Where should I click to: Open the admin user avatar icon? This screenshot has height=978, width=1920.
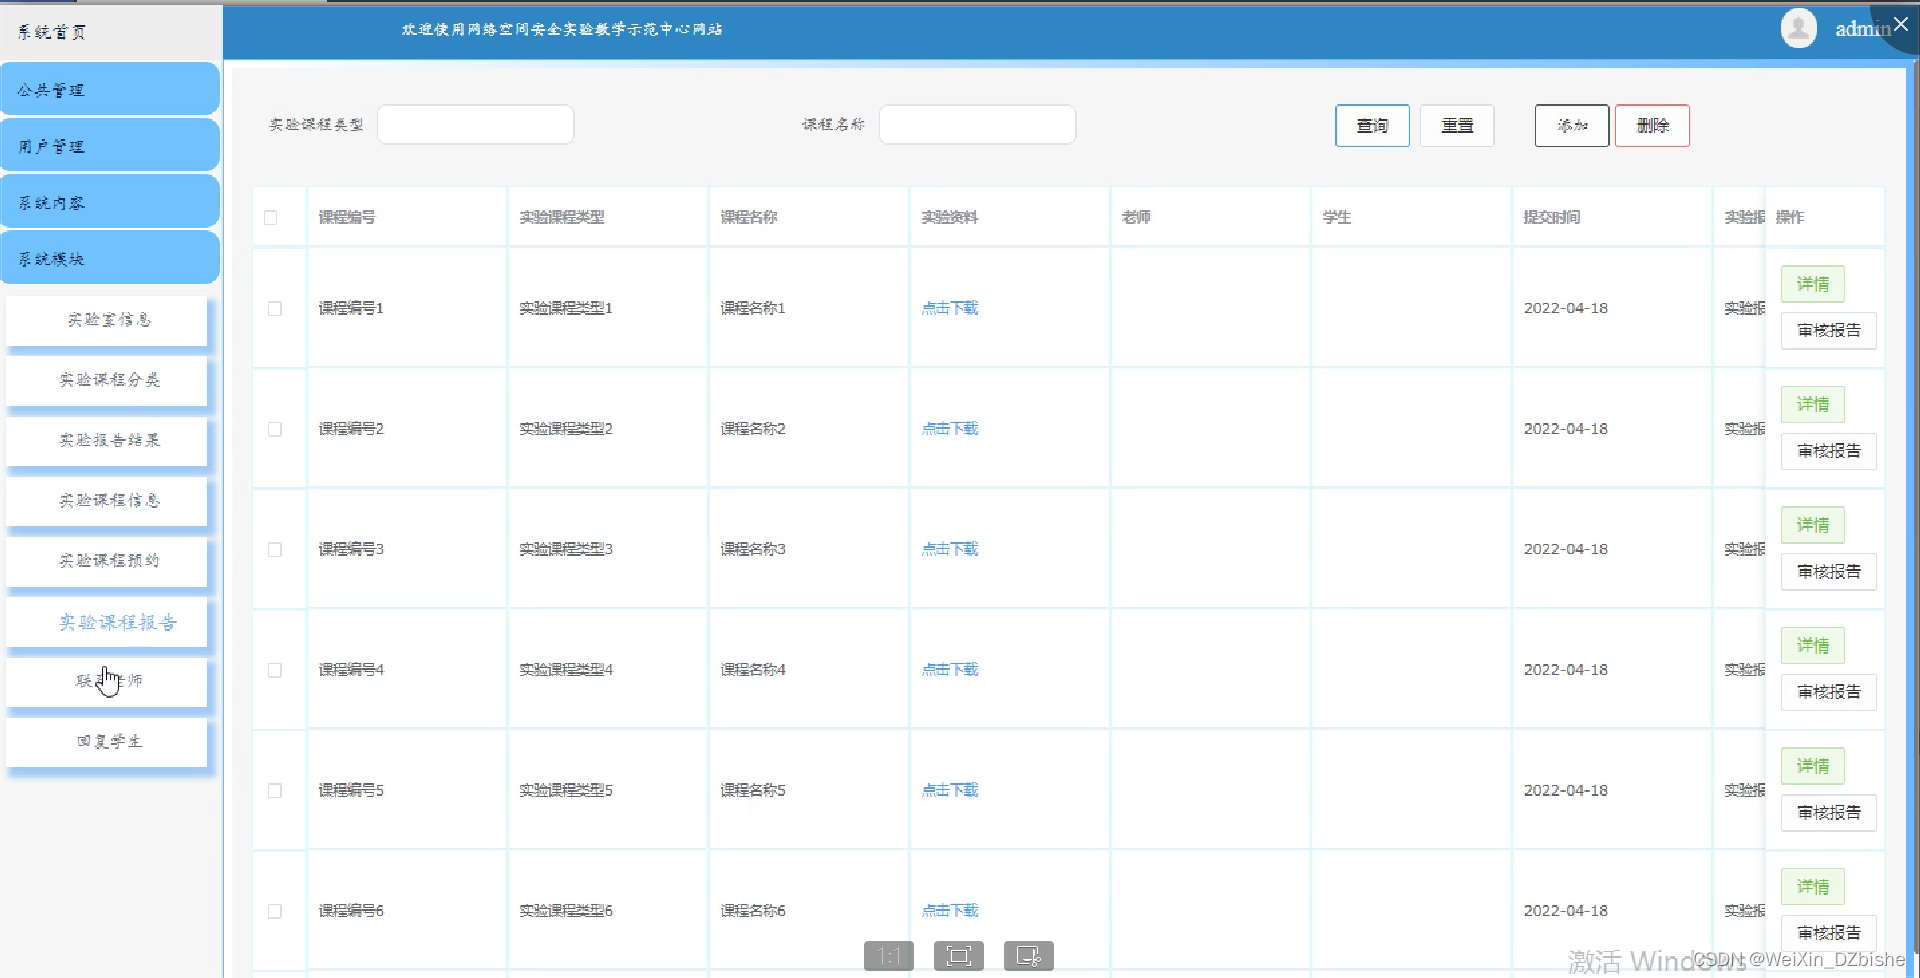(x=1798, y=28)
